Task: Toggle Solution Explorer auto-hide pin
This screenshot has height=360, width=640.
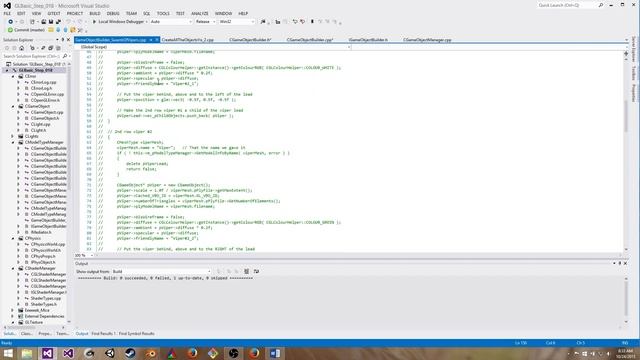Action: [62, 40]
